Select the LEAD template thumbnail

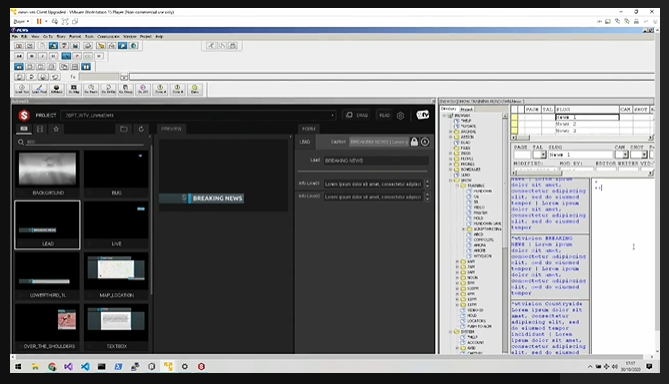47,225
